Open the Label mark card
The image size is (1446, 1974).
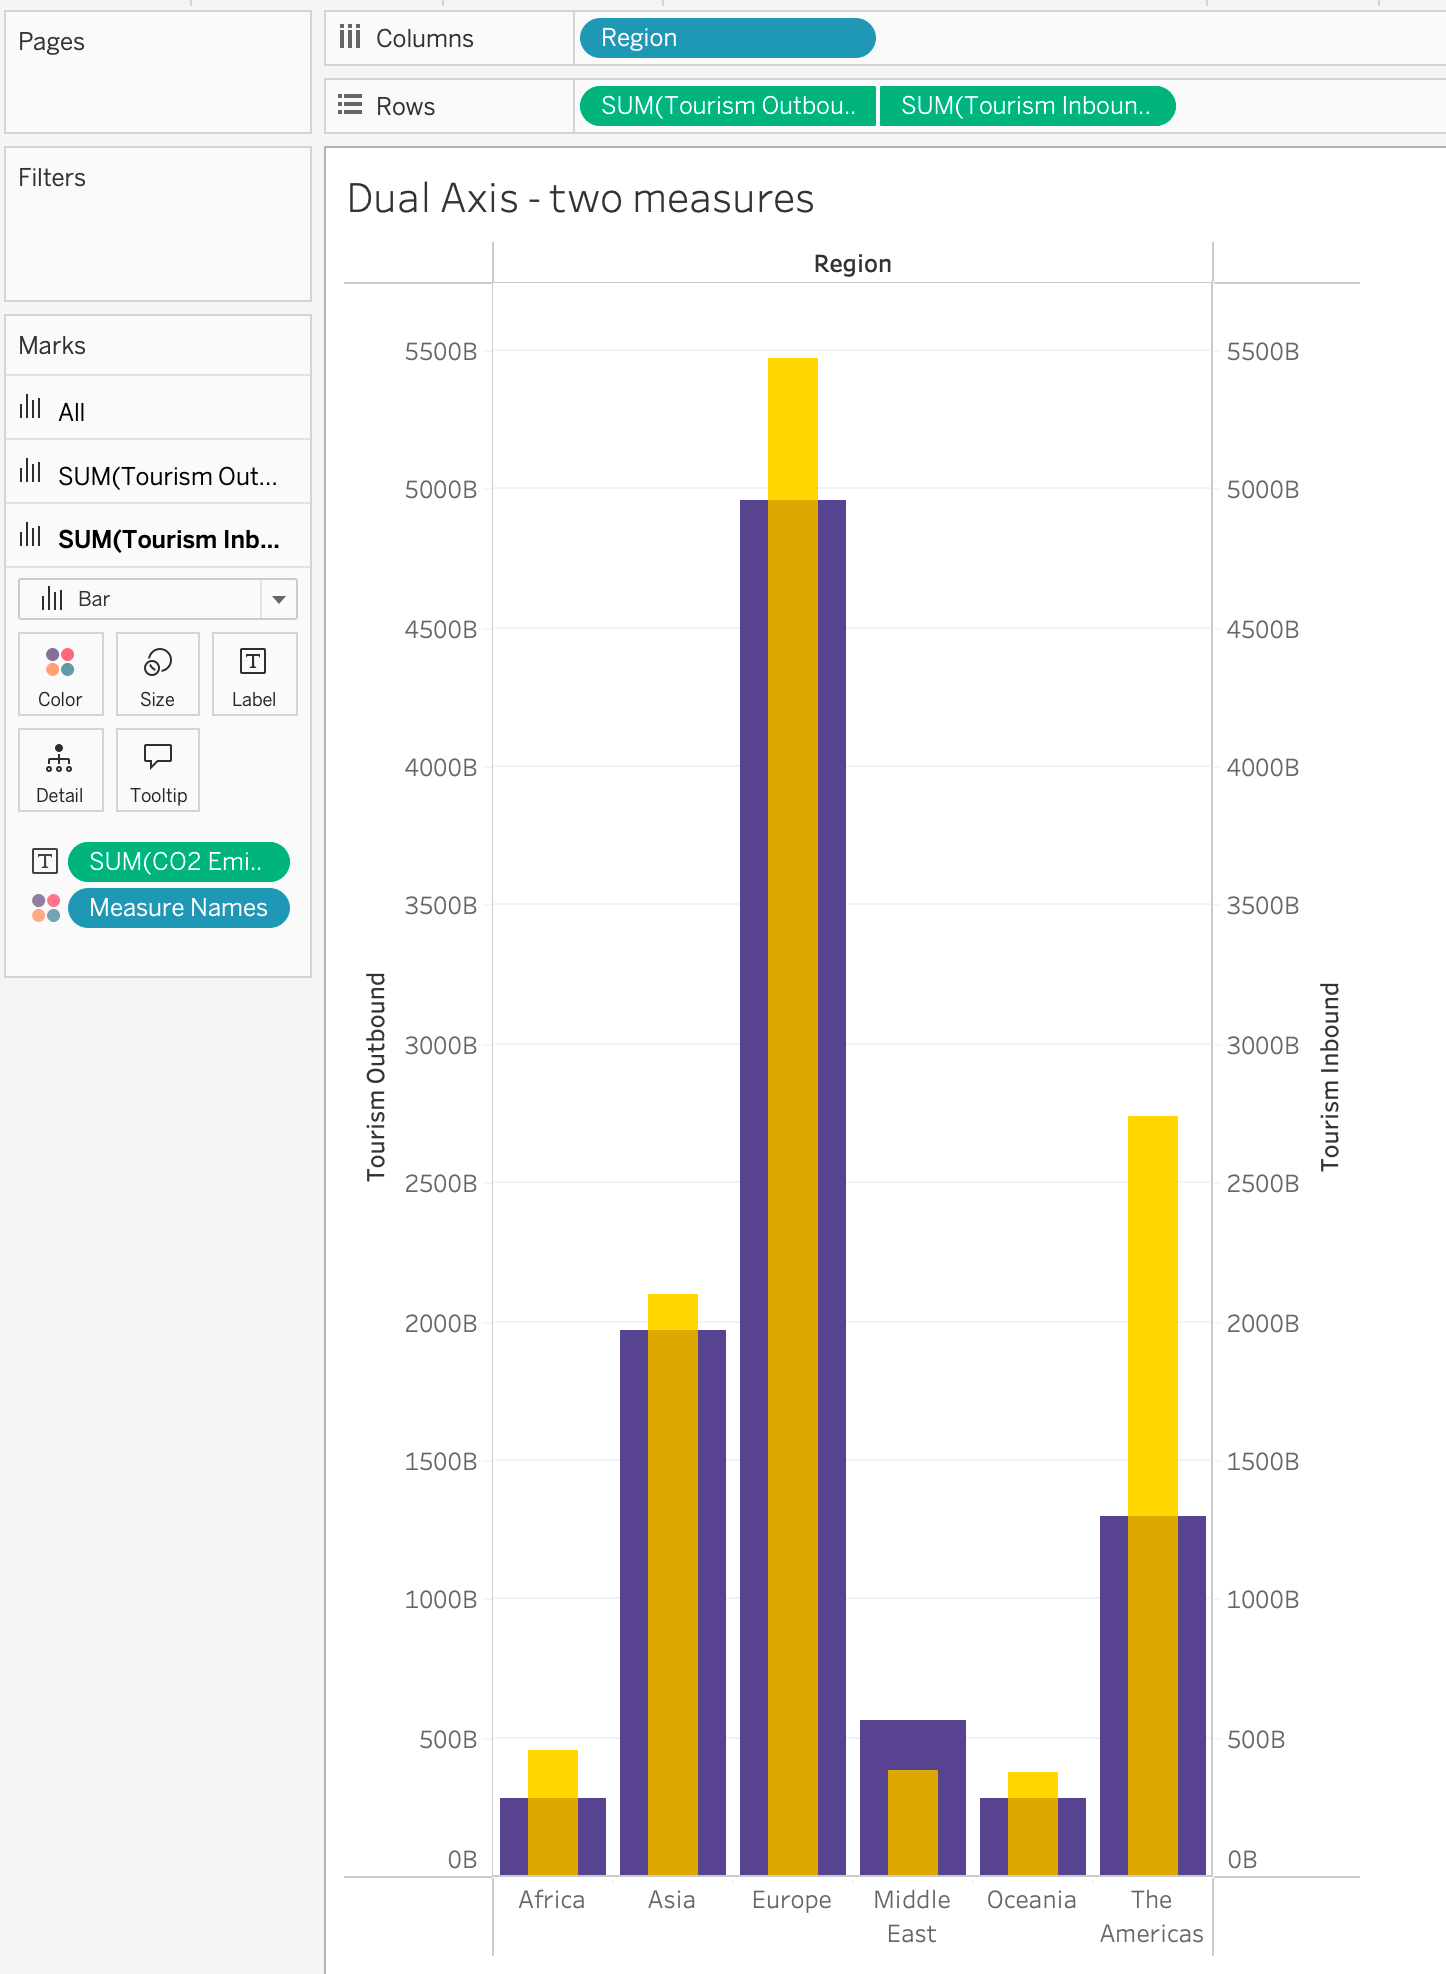click(254, 674)
